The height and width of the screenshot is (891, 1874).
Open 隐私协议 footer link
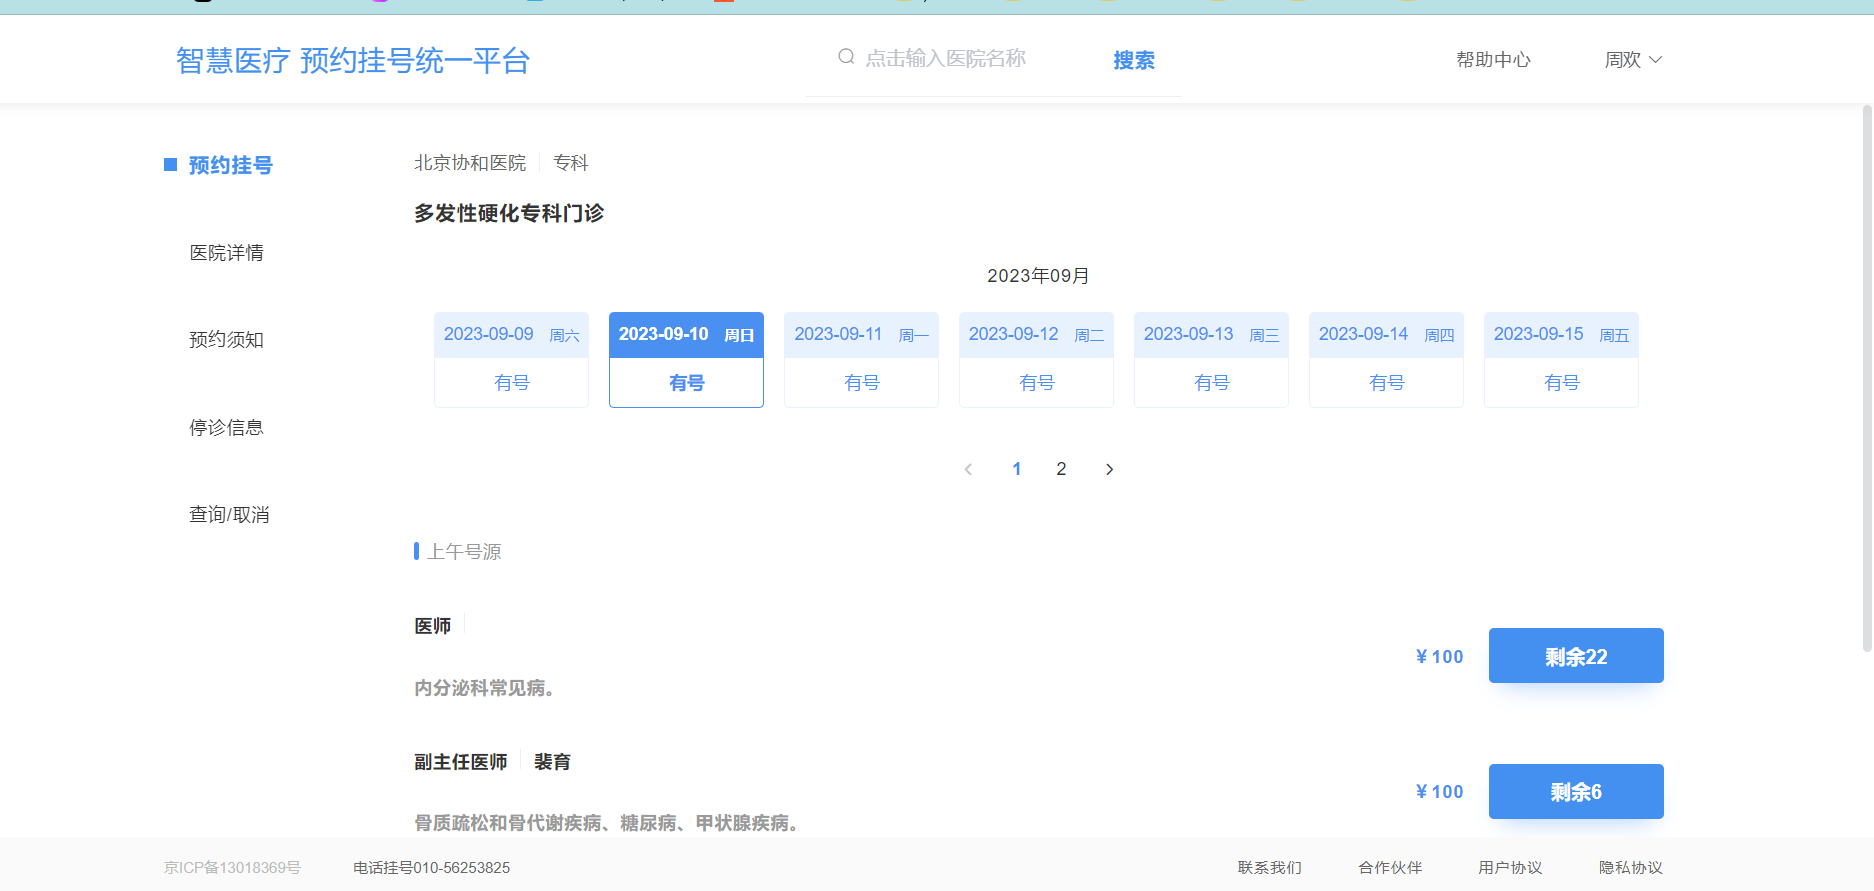(x=1631, y=868)
